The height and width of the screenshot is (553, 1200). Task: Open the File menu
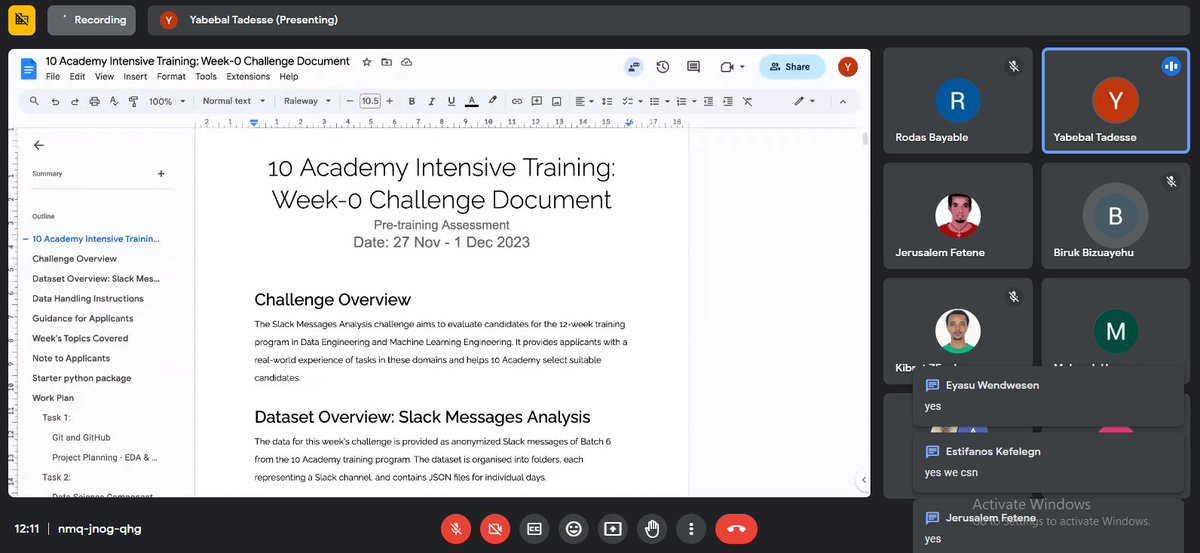click(53, 77)
